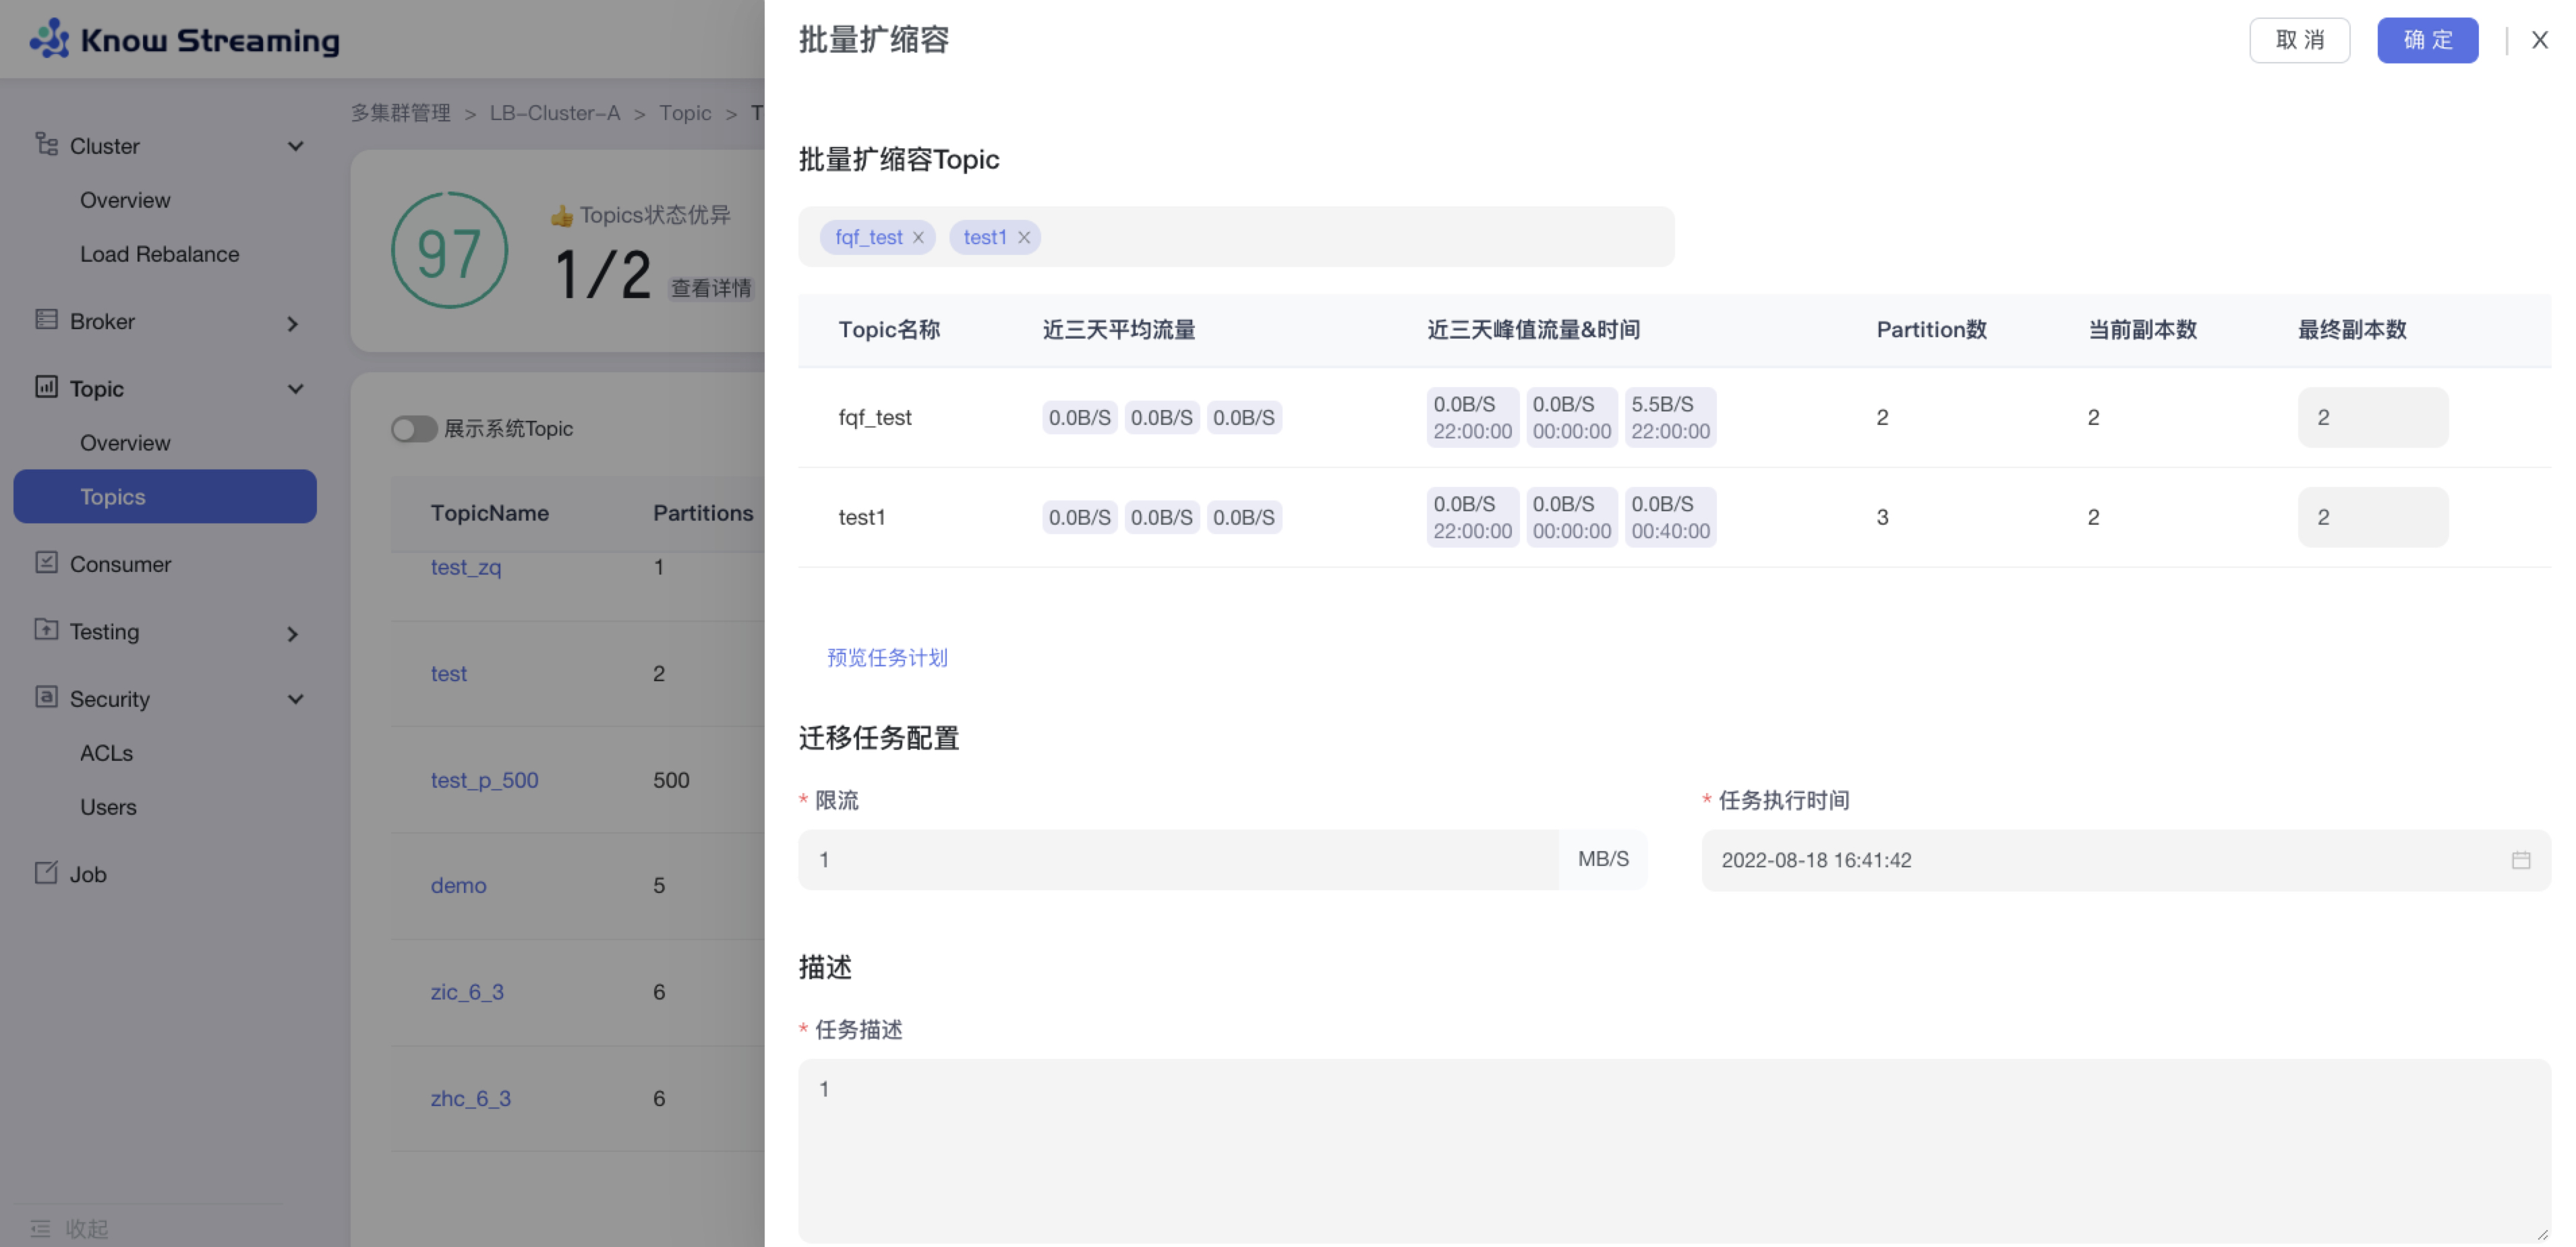Open calendar icon in task execution time
This screenshot has width=2576, height=1247.
[x=2520, y=860]
